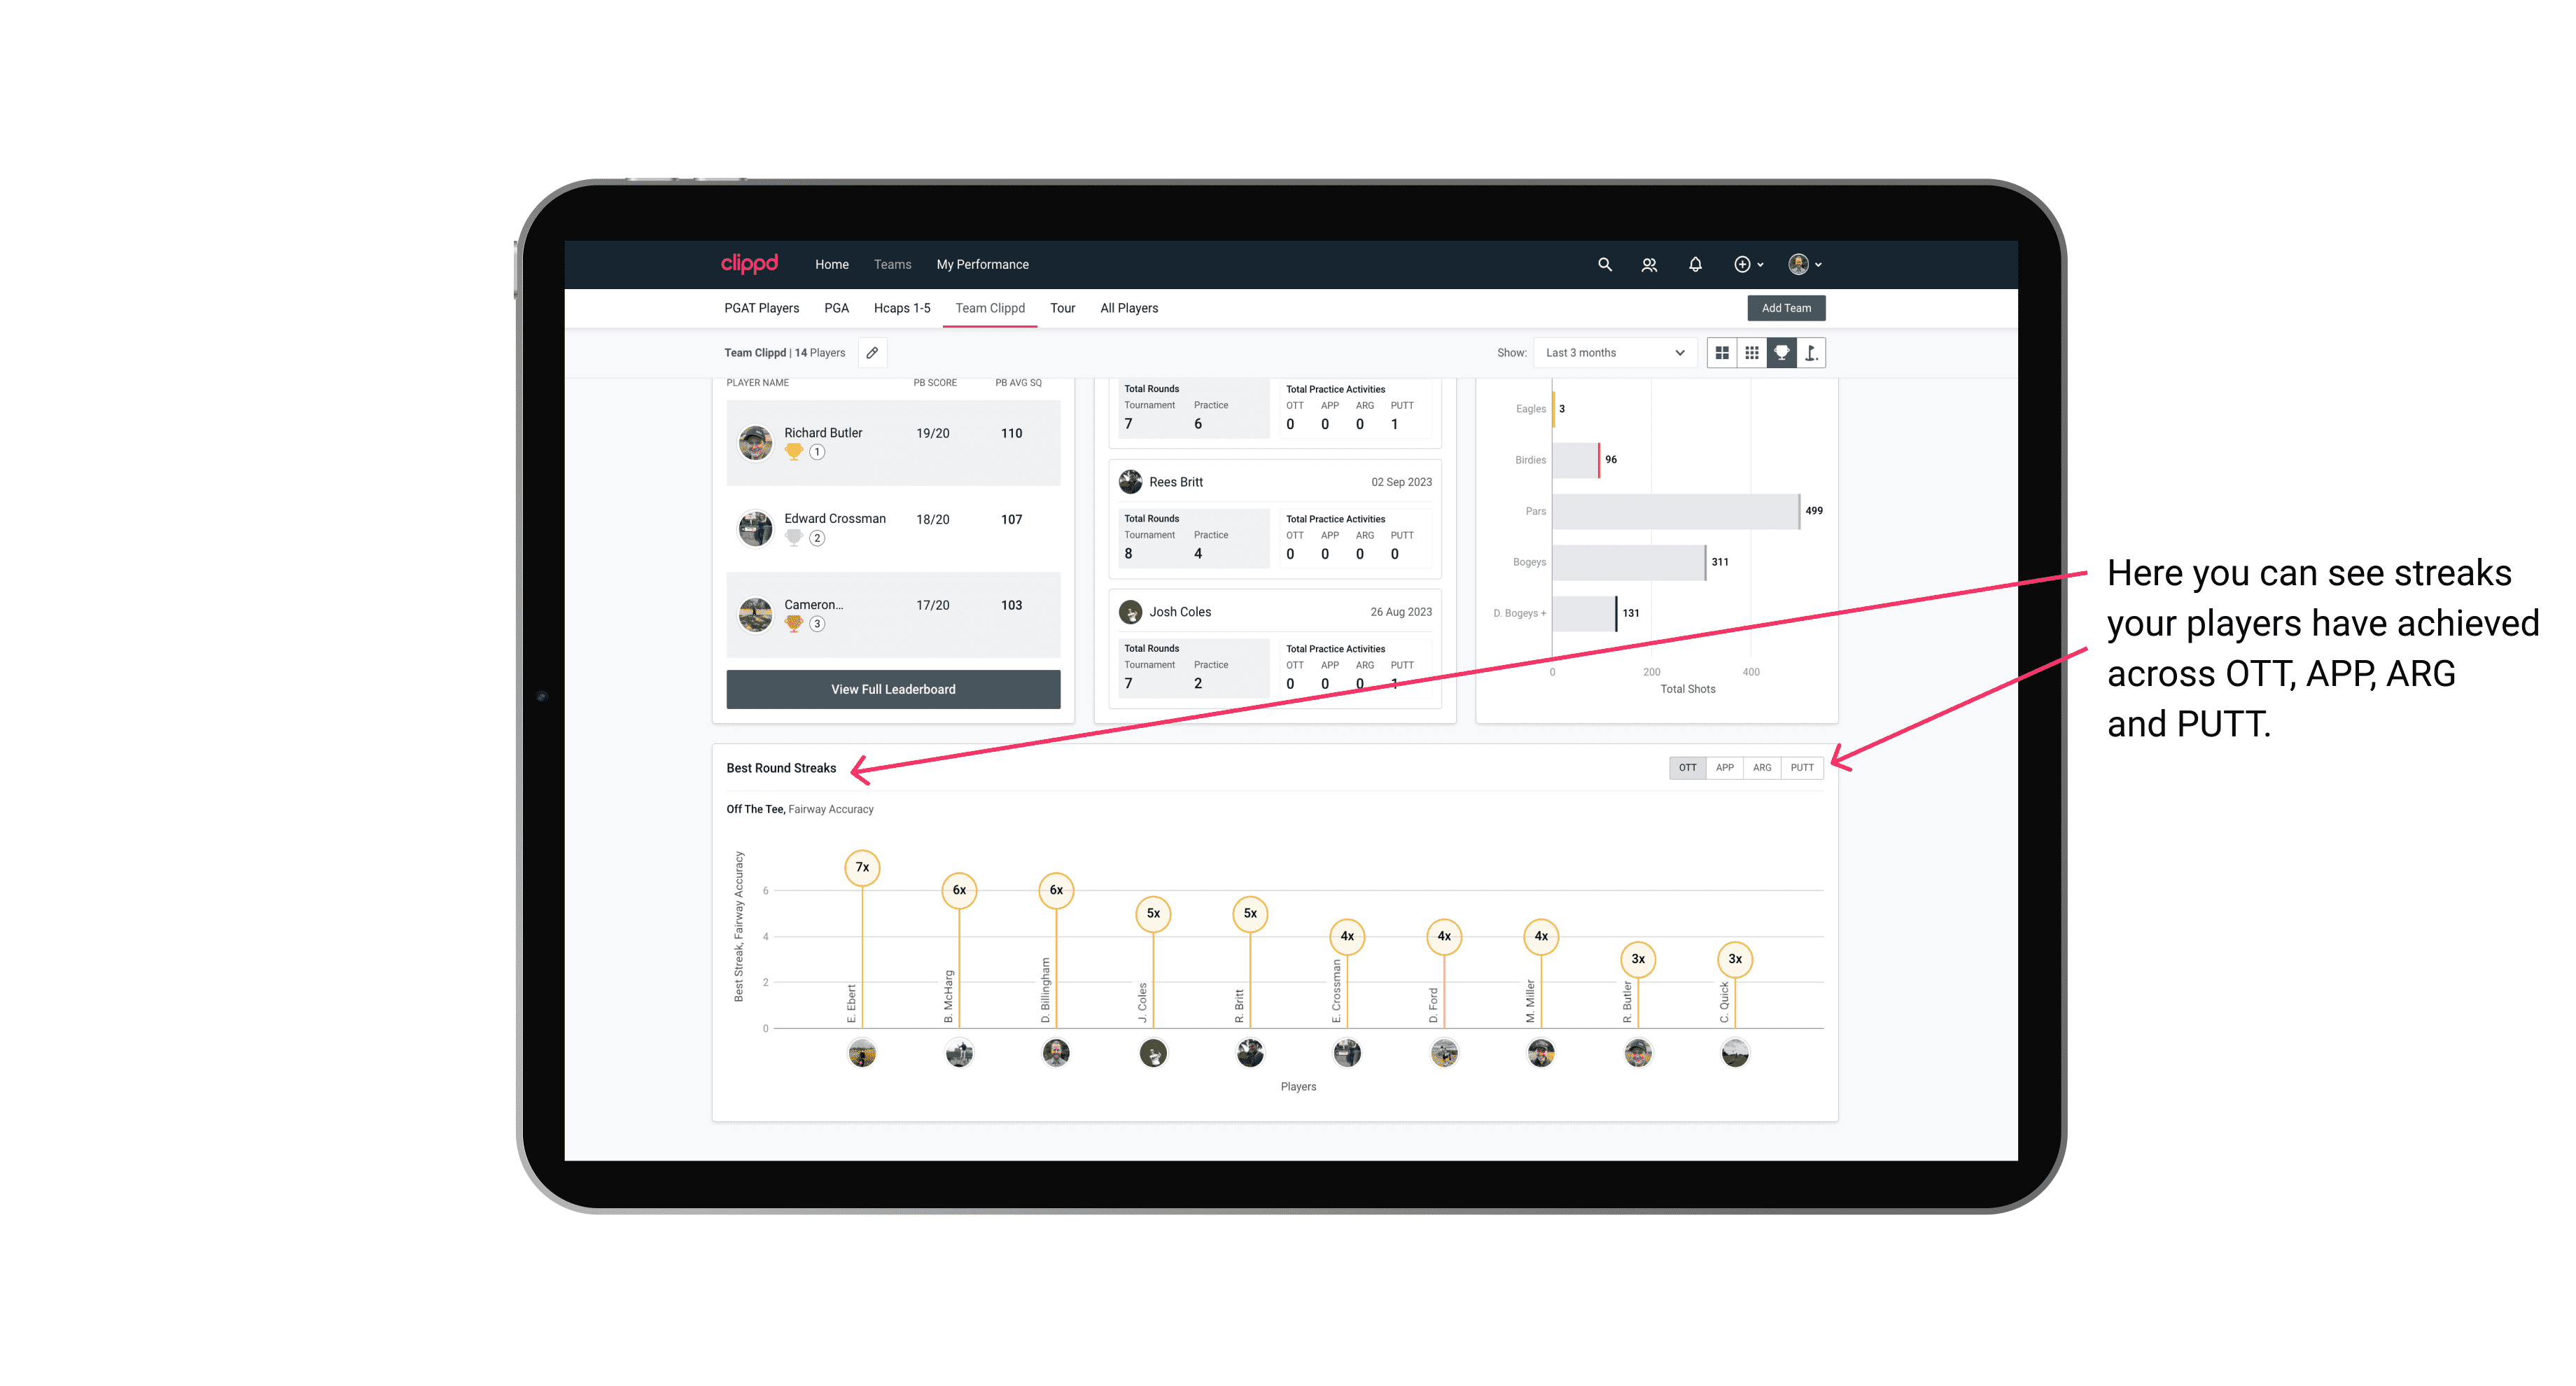The height and width of the screenshot is (1386, 2576).
Task: Click the Tour tab
Action: click(x=1058, y=307)
